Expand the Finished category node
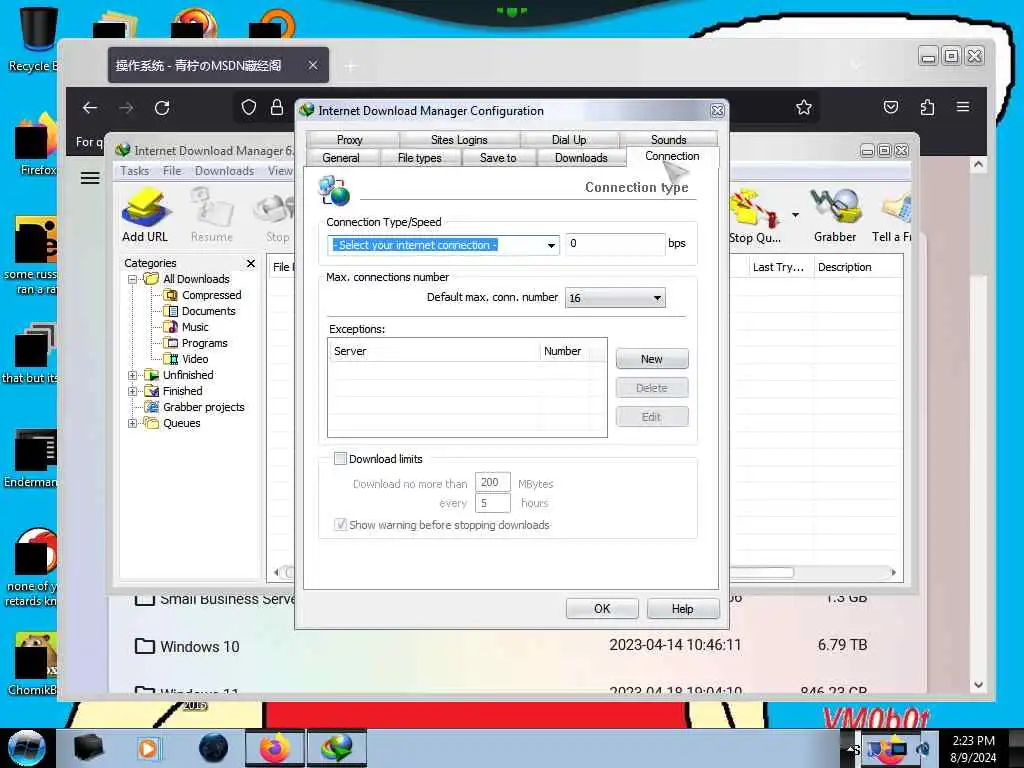 133,391
